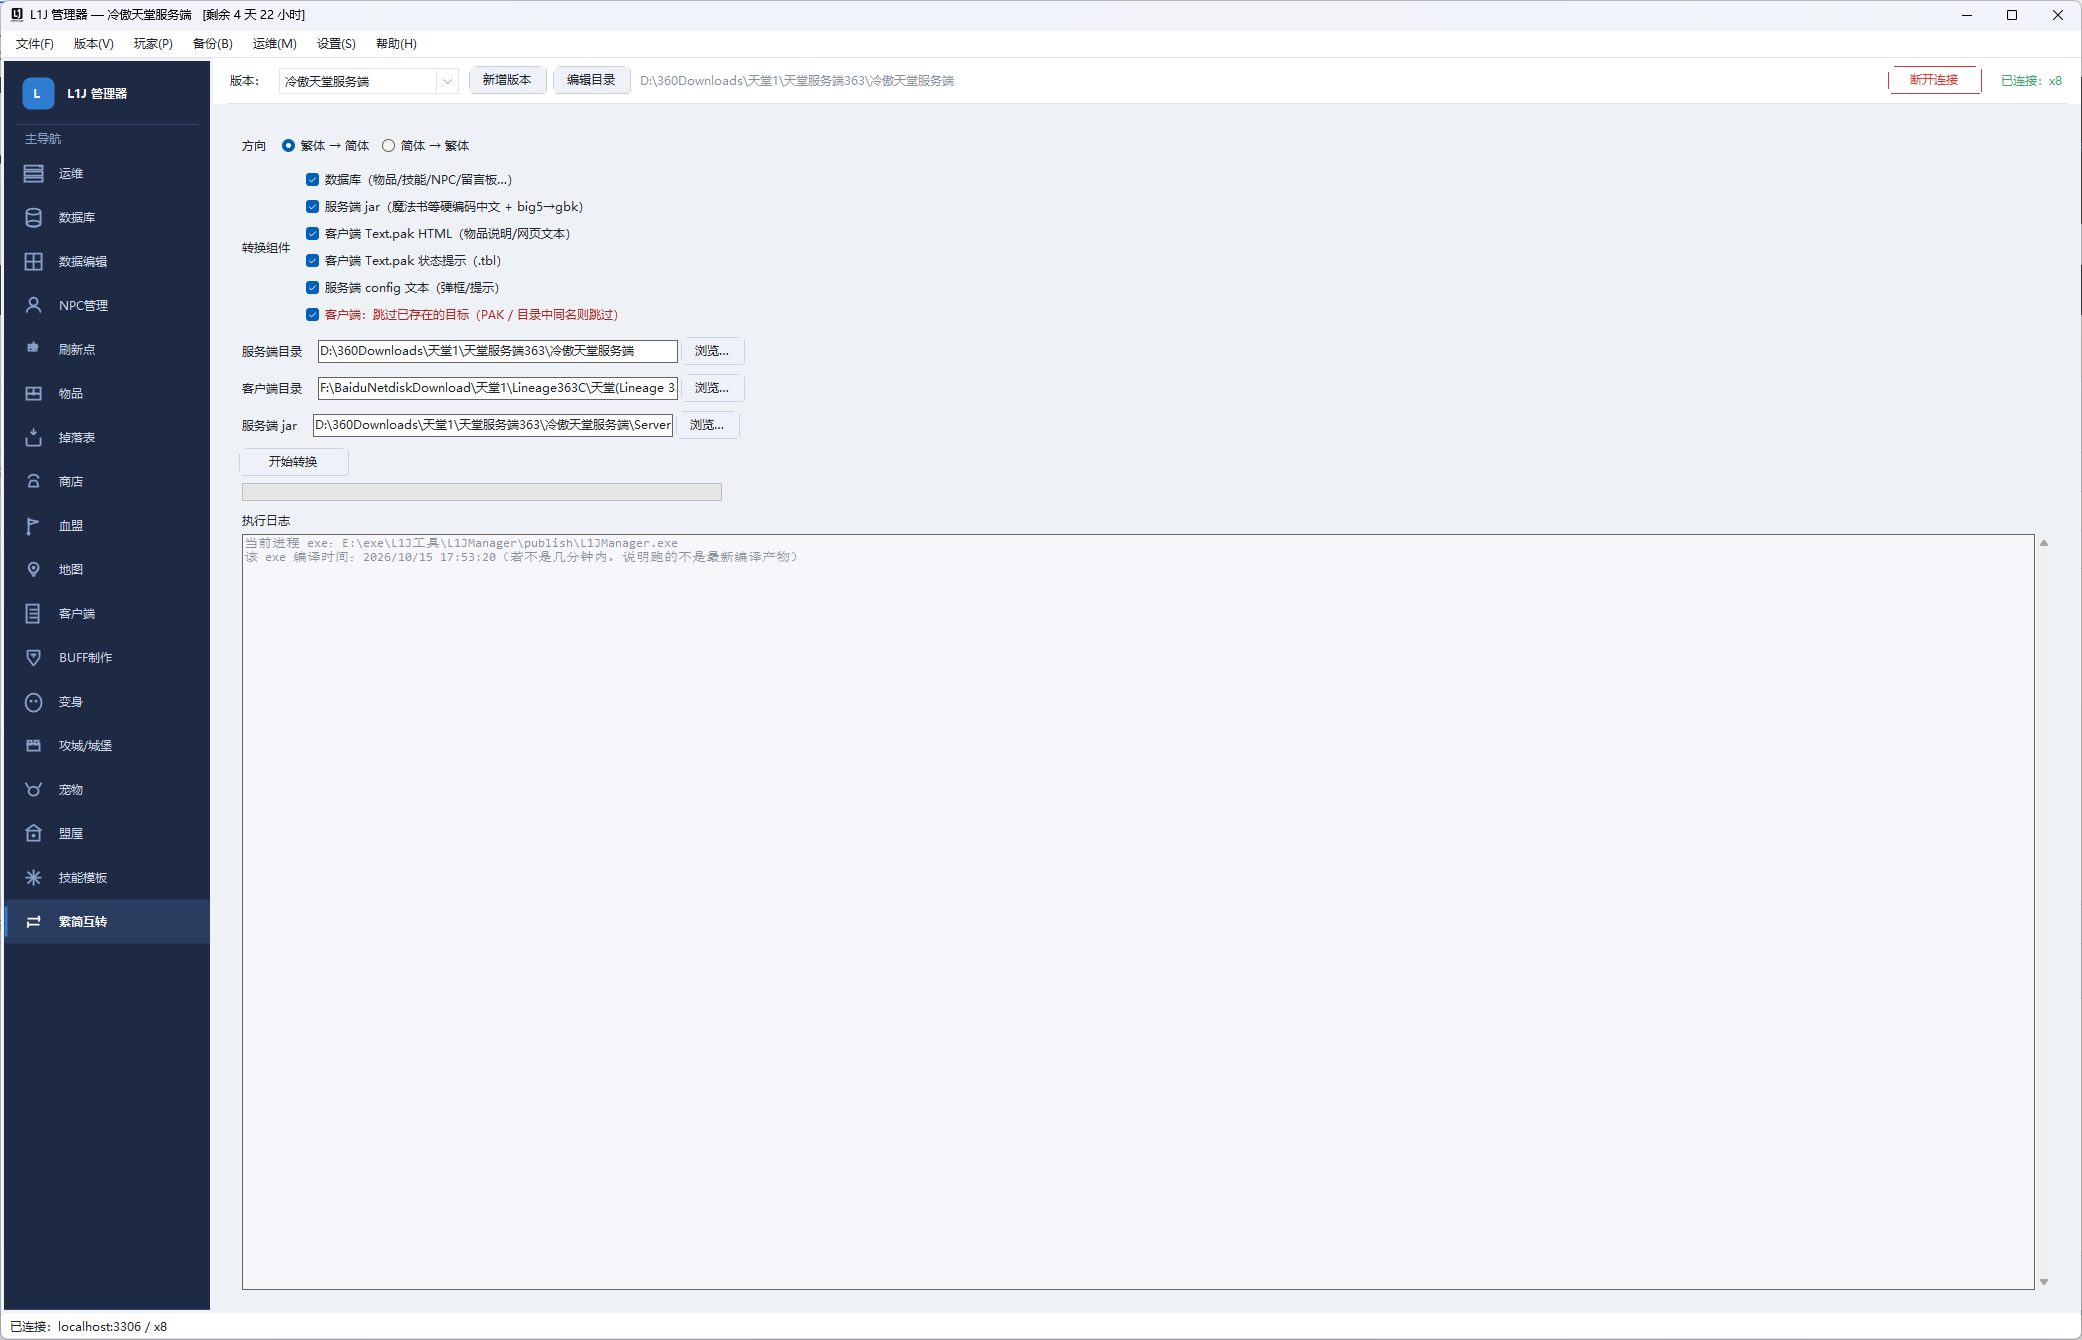
Task: Open the 运维(M) menu
Action: pos(274,44)
